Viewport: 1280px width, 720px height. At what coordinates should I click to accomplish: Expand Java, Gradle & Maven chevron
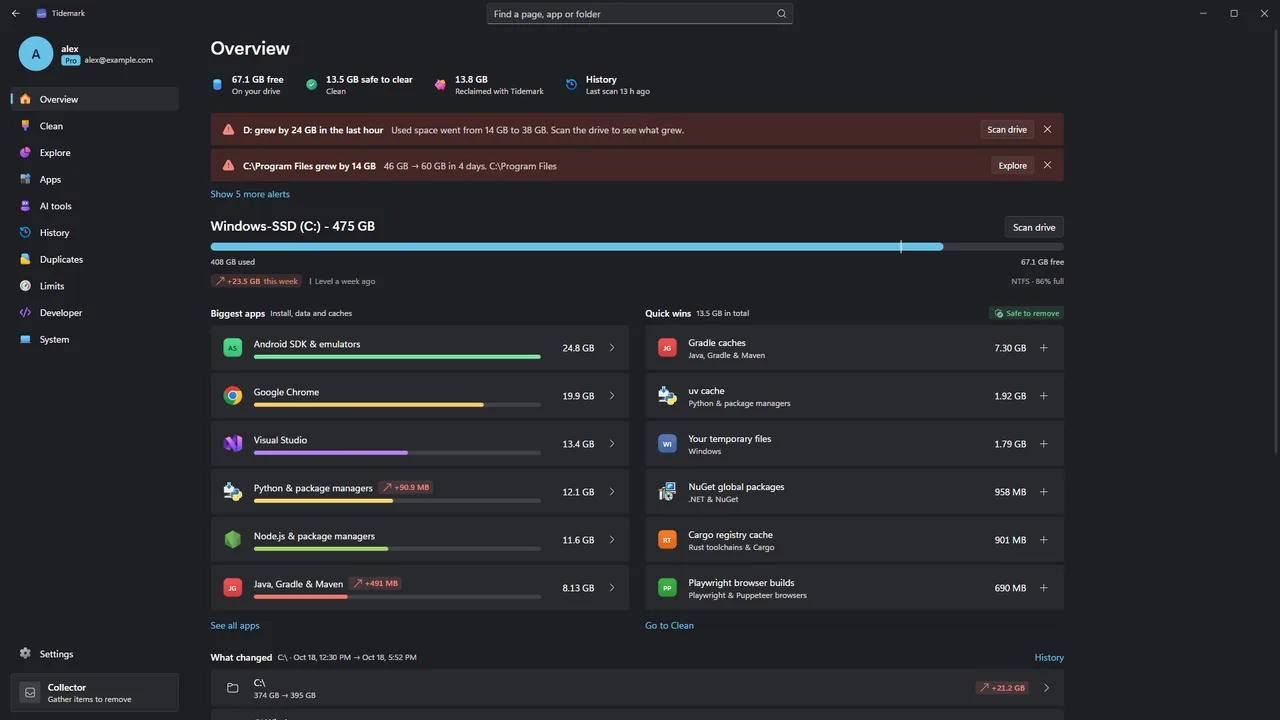tap(612, 588)
